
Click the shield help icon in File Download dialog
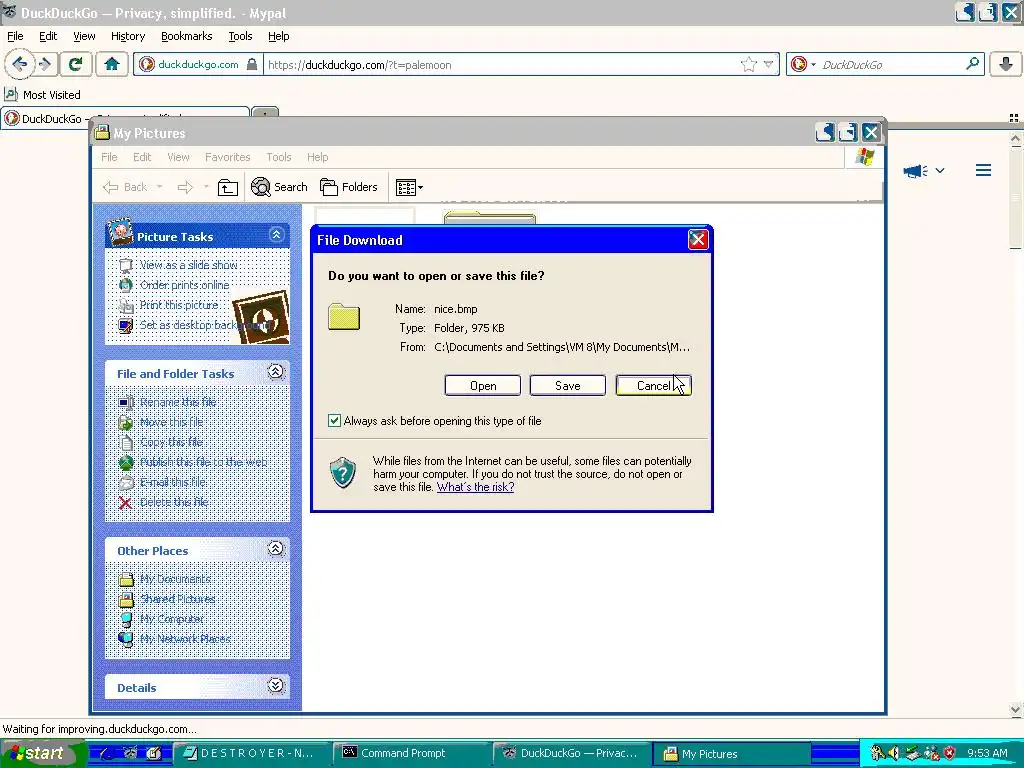click(342, 473)
